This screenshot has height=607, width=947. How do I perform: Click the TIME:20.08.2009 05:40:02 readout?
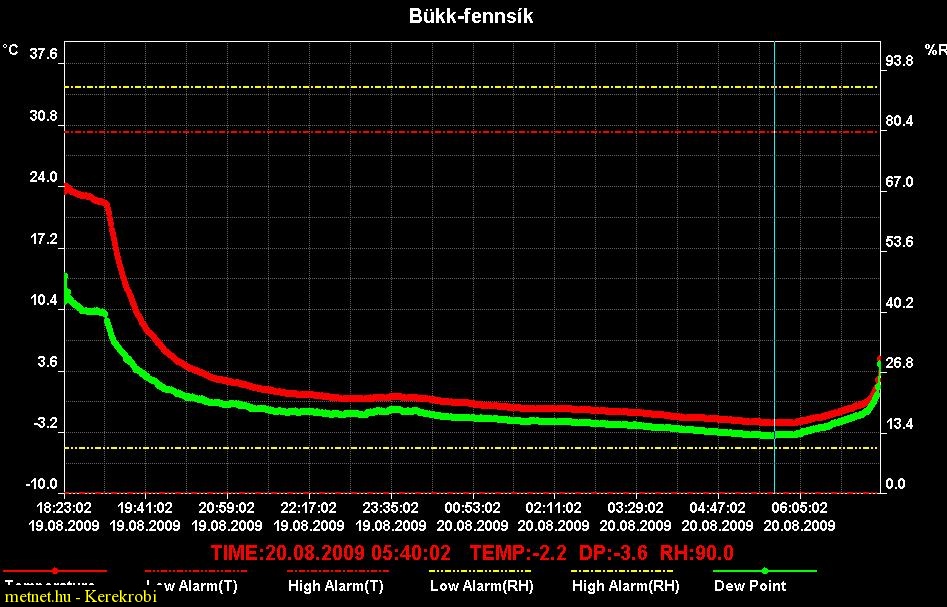(x=331, y=552)
